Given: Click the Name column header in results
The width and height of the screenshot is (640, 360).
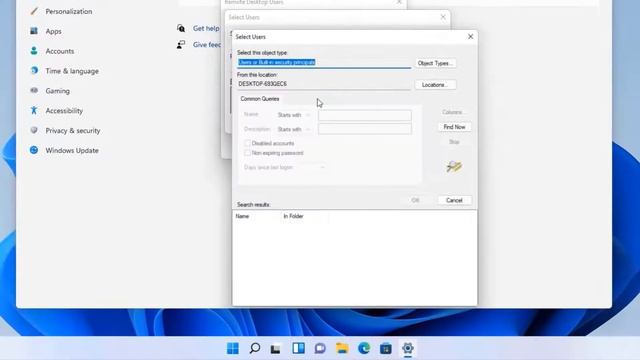Looking at the screenshot, I should (256, 216).
